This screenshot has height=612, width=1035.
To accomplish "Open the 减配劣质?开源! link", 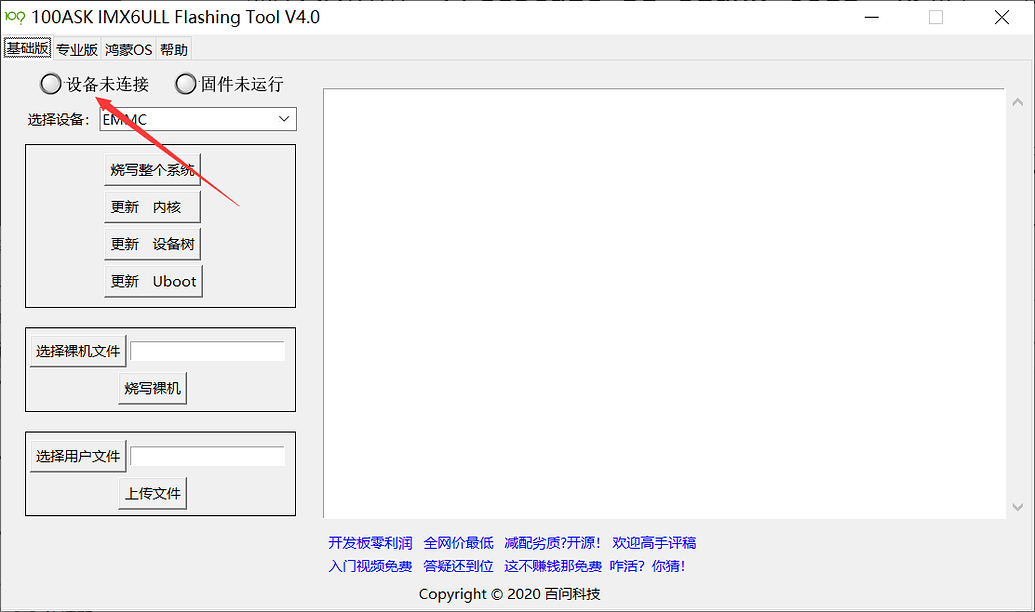I will (x=552, y=543).
